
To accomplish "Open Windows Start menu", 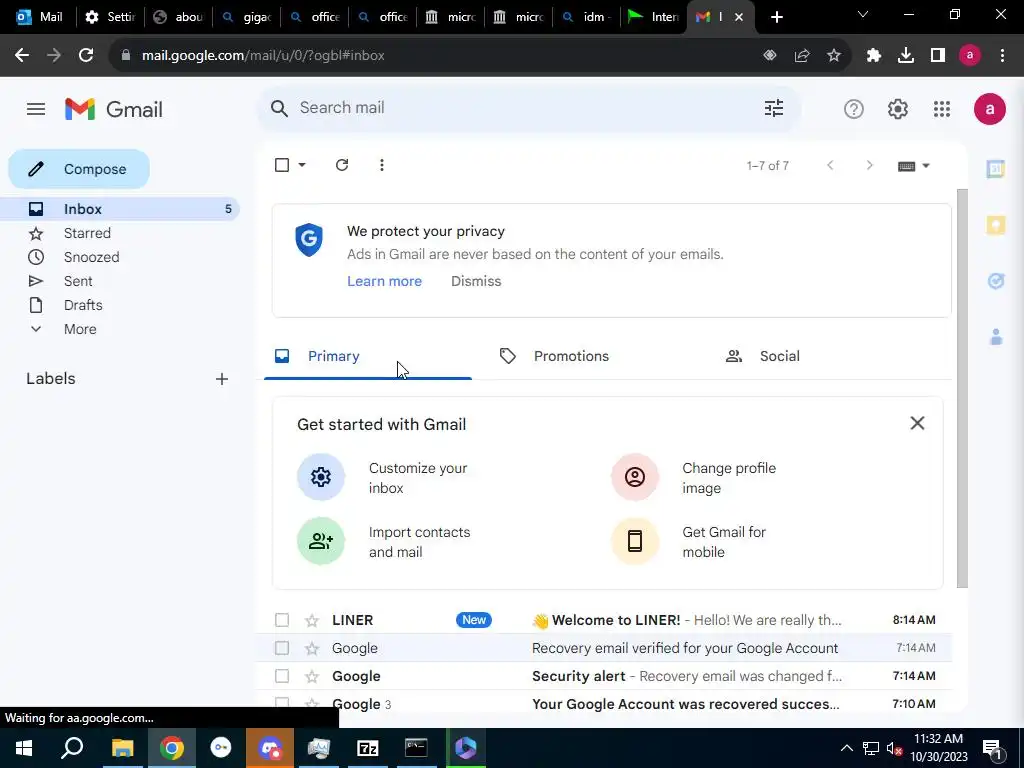I will pos(24,748).
